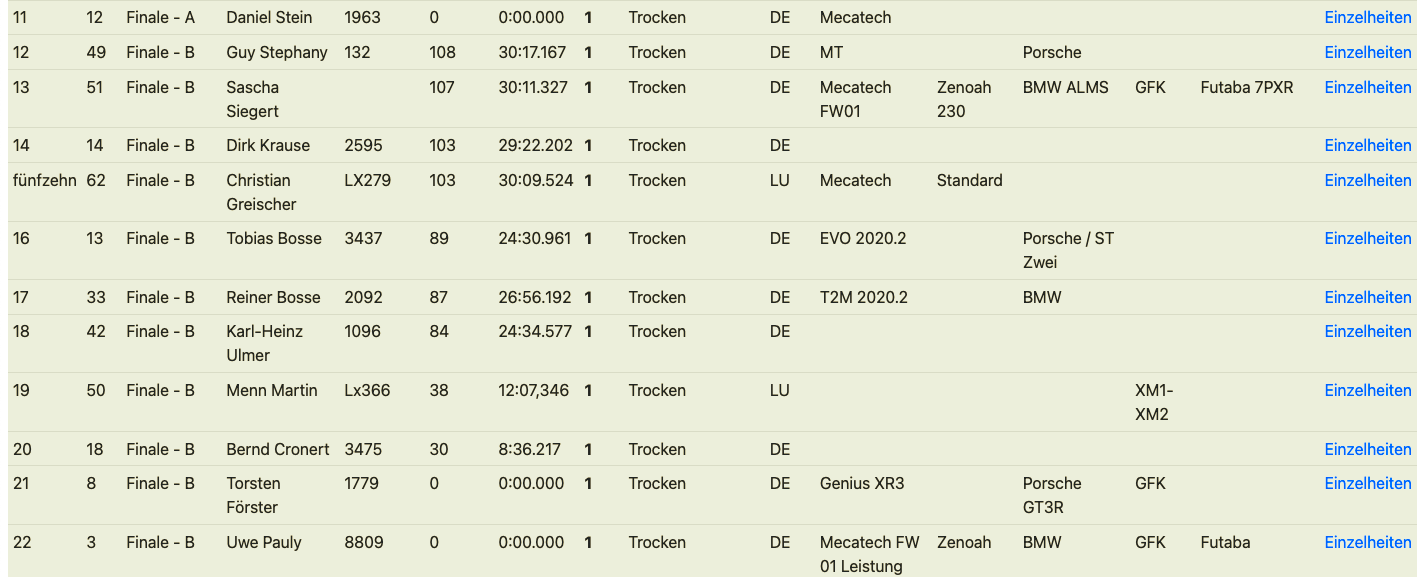1424x577 pixels.
Task: Open Einzelheiten for Guy Stephany
Action: 1367,52
